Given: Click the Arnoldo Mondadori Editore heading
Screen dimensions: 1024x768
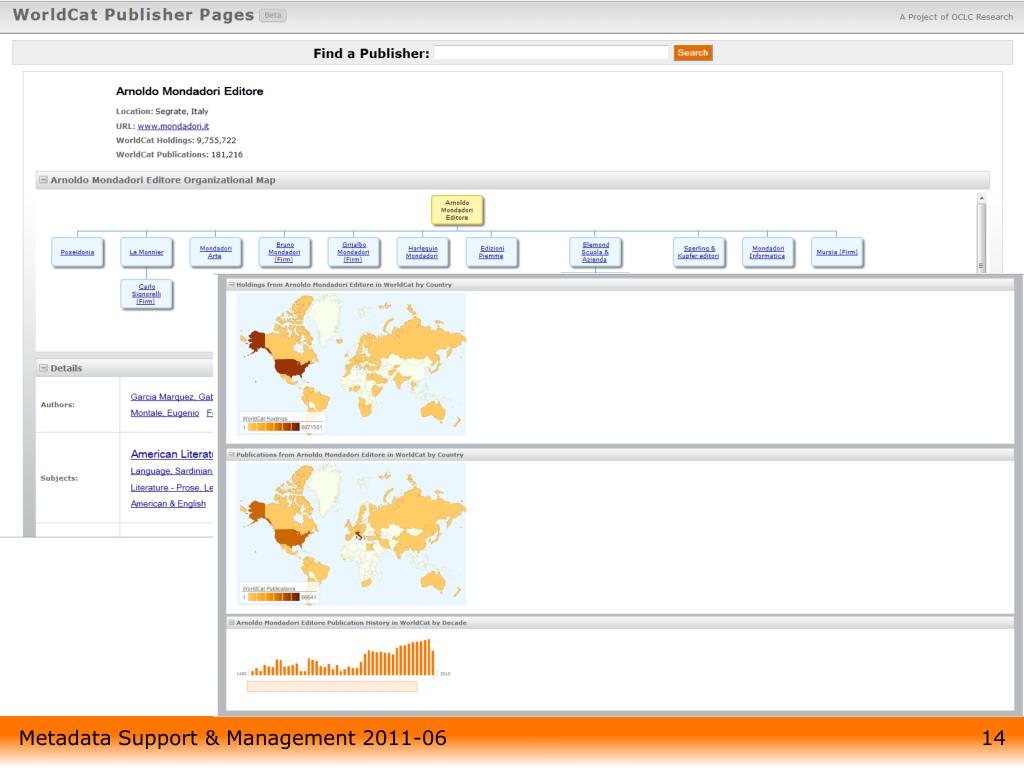Looking at the screenshot, I should [189, 91].
